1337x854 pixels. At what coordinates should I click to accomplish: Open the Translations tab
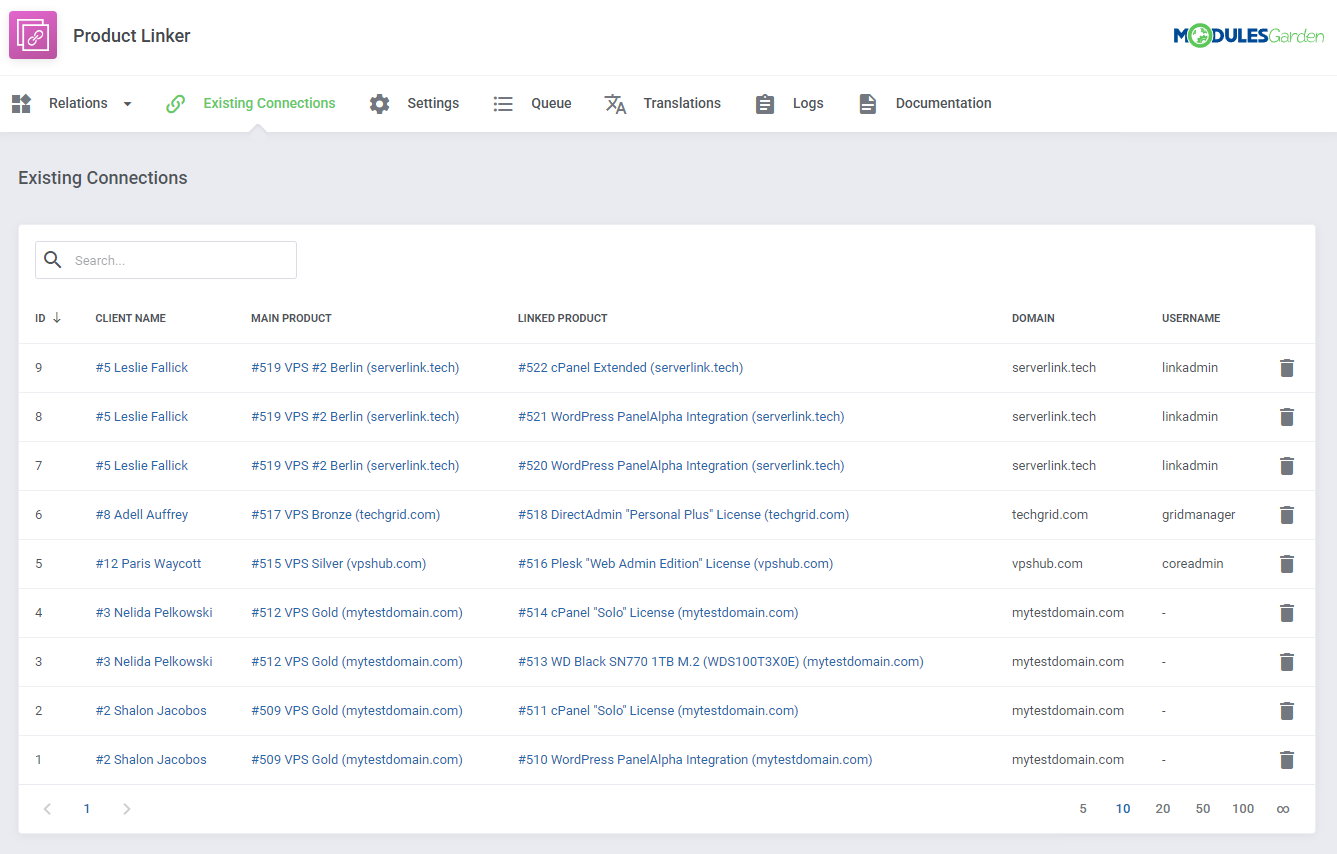[682, 103]
